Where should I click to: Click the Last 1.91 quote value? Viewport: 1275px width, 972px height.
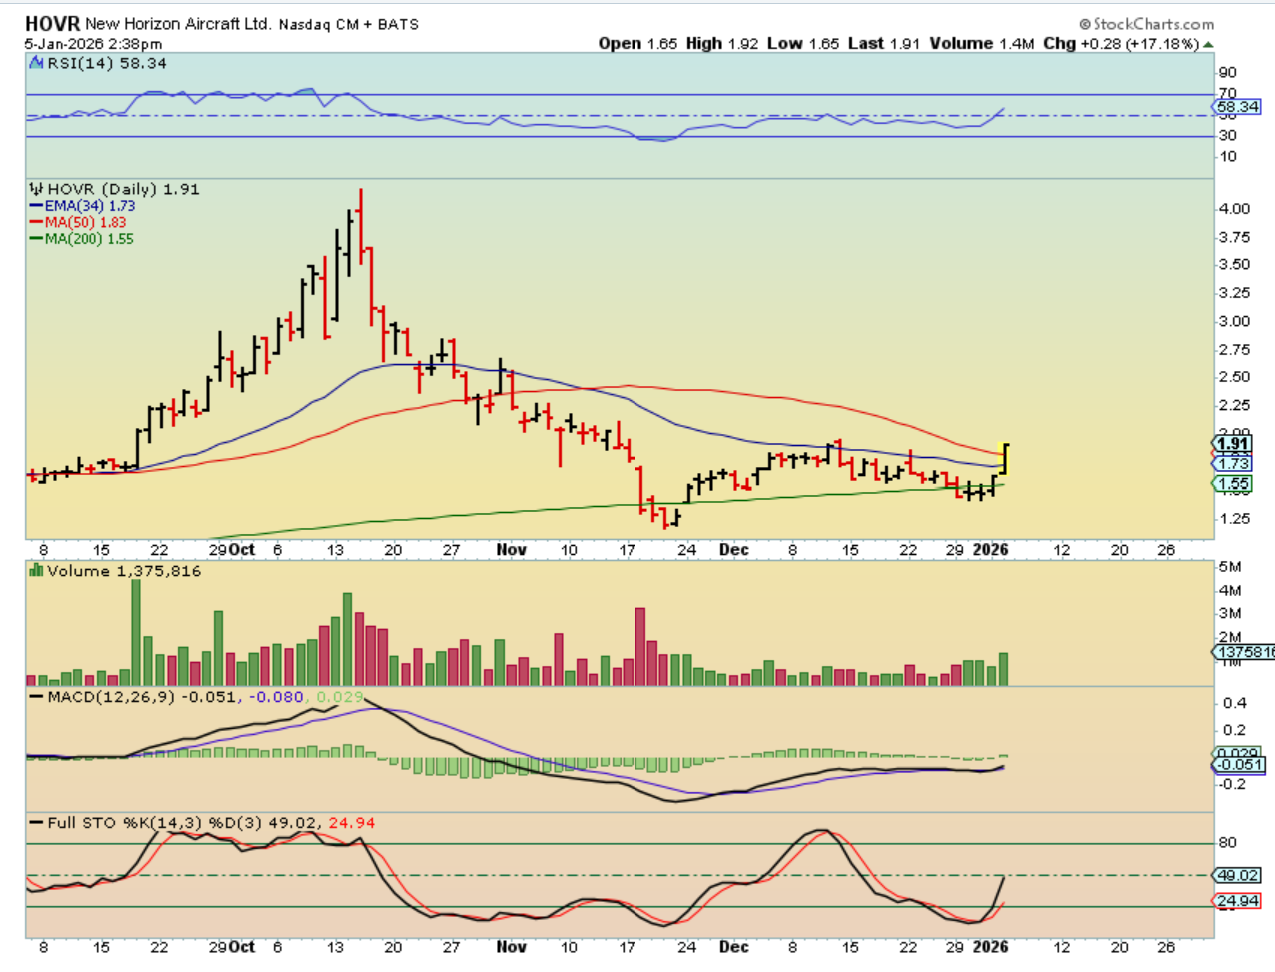884,43
